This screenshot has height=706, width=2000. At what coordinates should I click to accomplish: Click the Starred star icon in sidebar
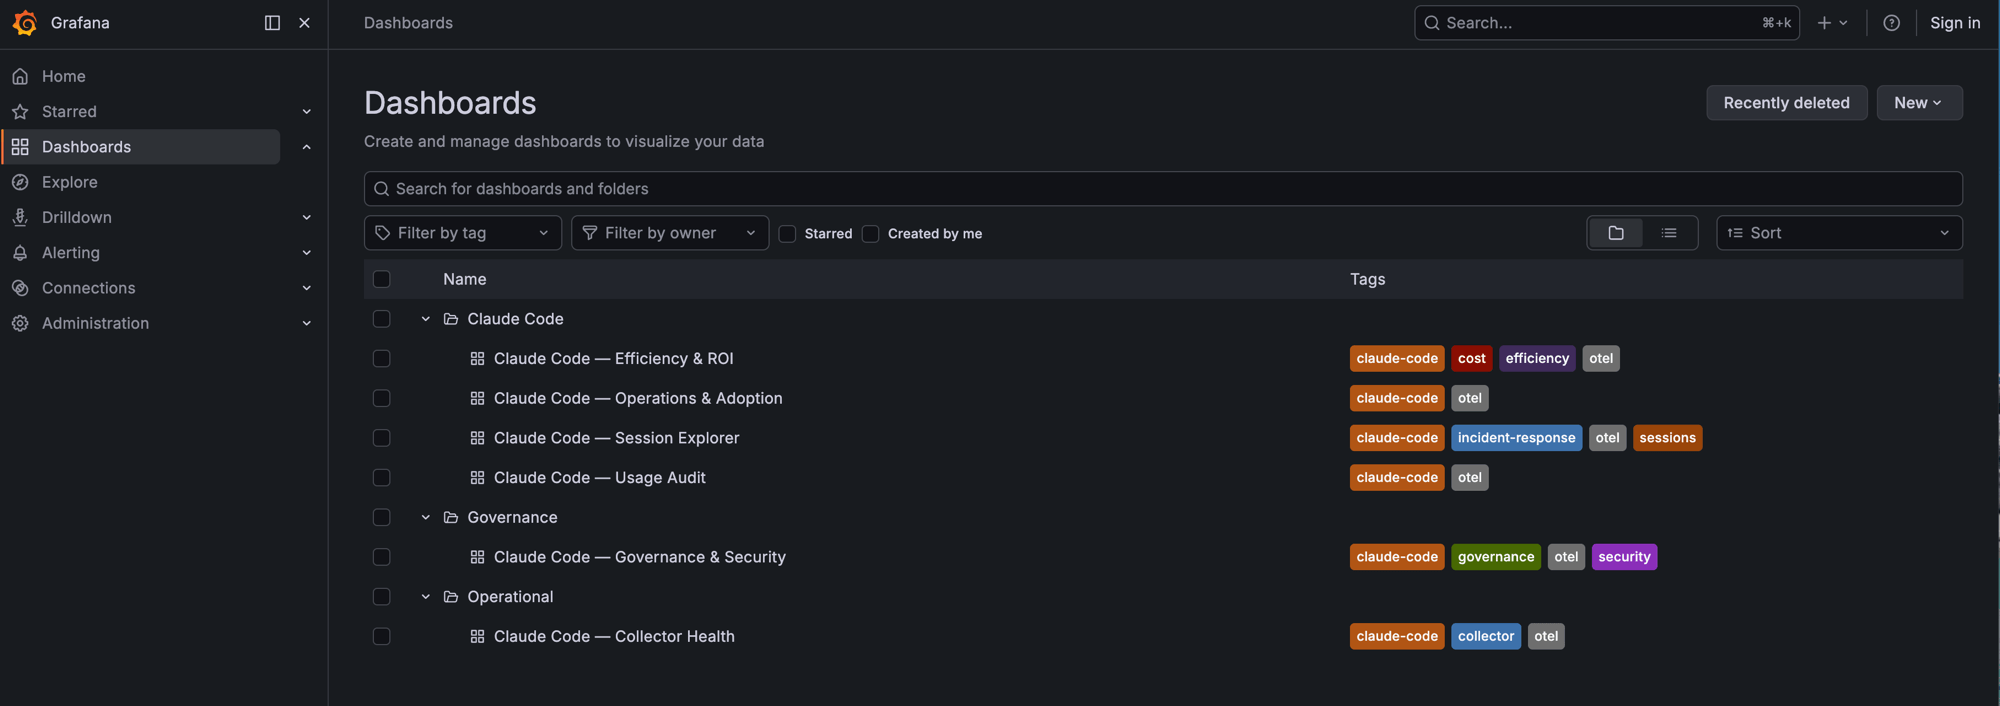[20, 111]
